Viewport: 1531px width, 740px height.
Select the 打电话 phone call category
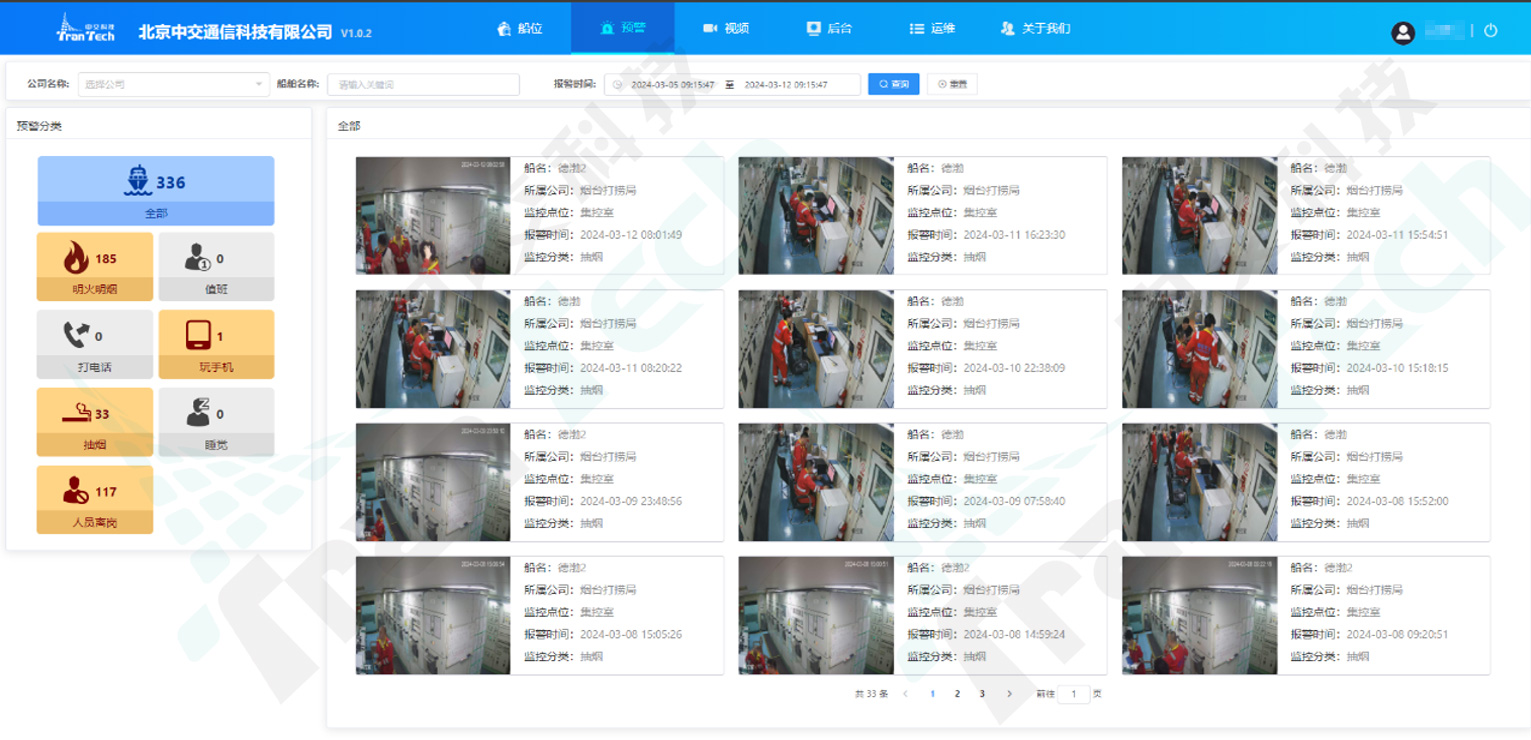(x=95, y=344)
